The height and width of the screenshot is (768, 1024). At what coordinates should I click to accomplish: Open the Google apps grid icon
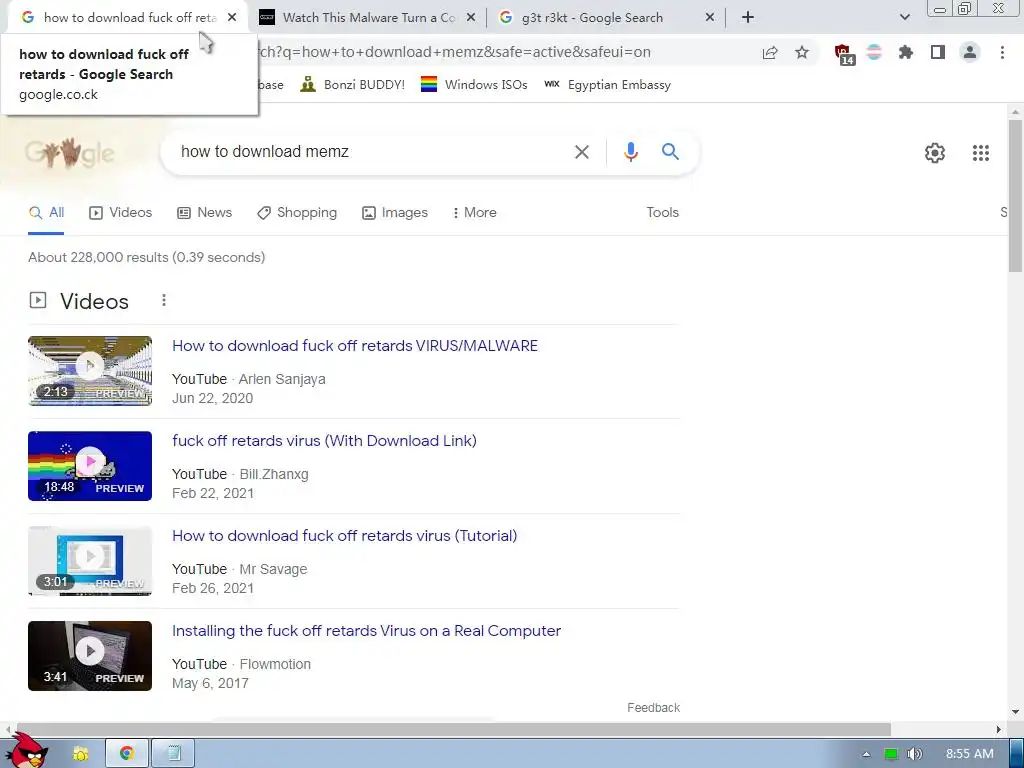pos(980,153)
